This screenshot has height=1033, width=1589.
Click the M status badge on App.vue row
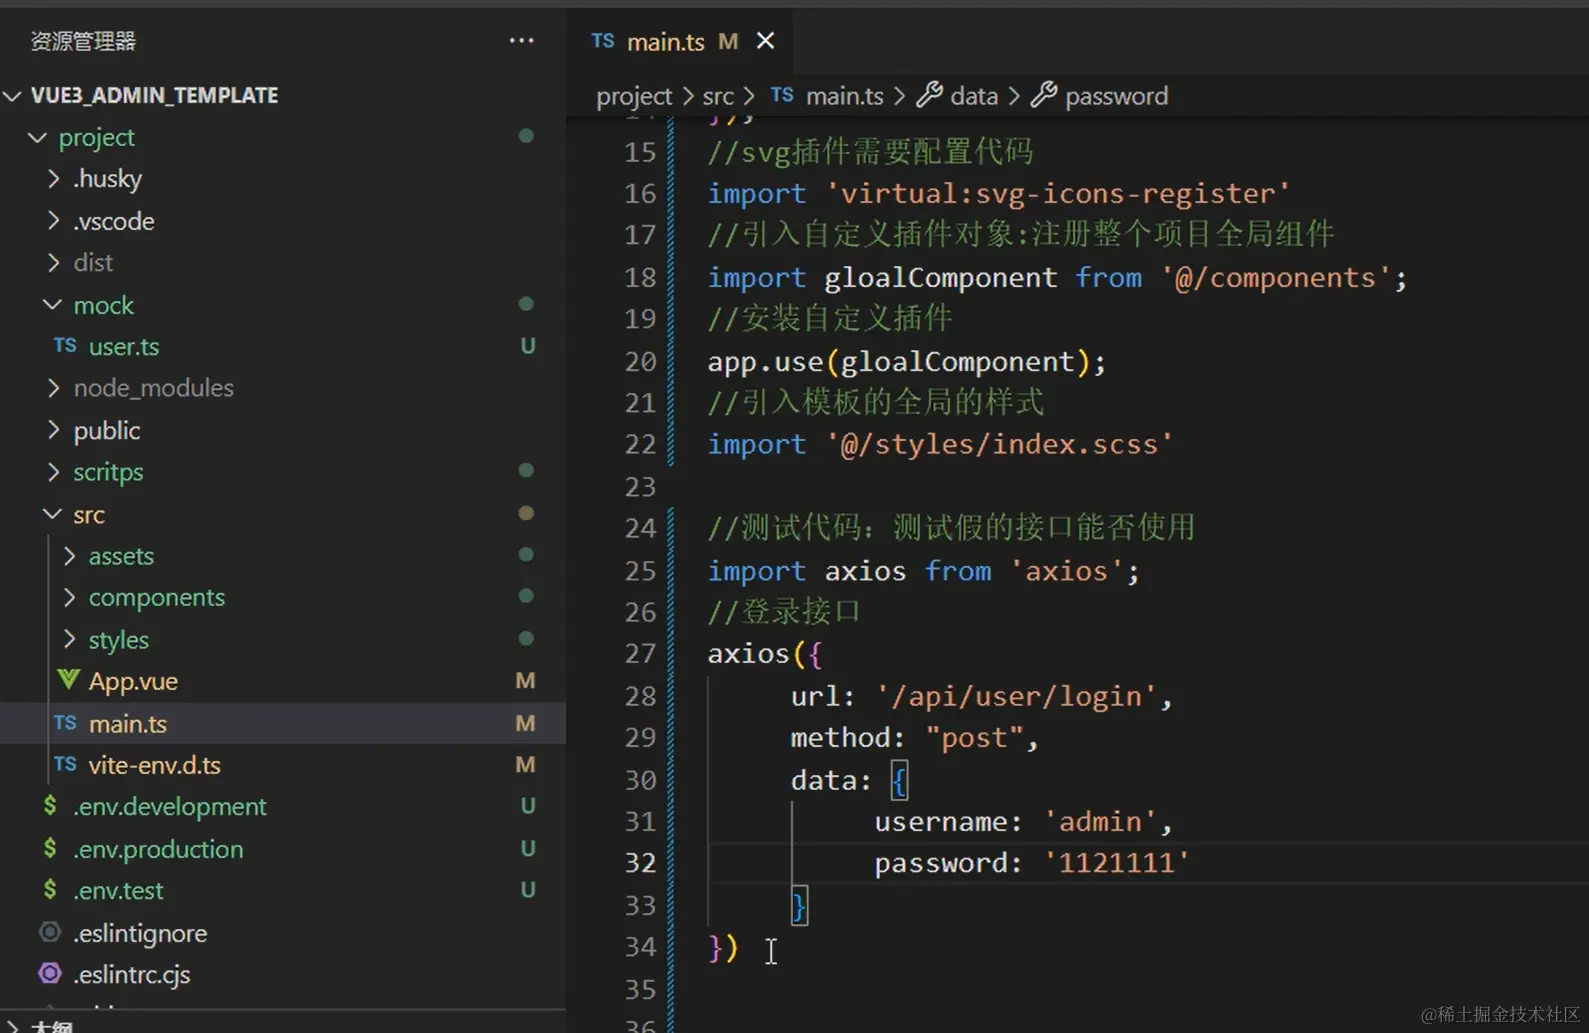coord(525,681)
